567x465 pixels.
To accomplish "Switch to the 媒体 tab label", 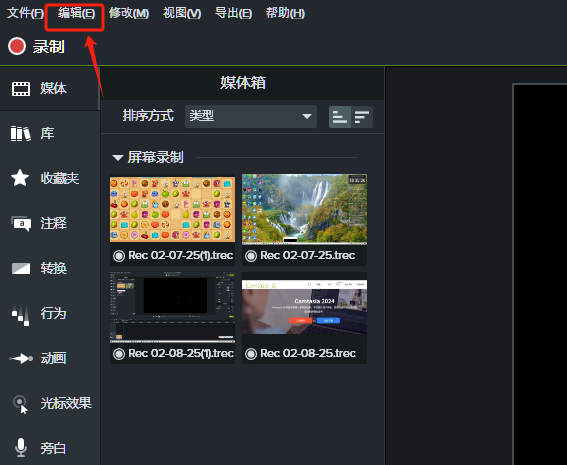I will [x=53, y=89].
